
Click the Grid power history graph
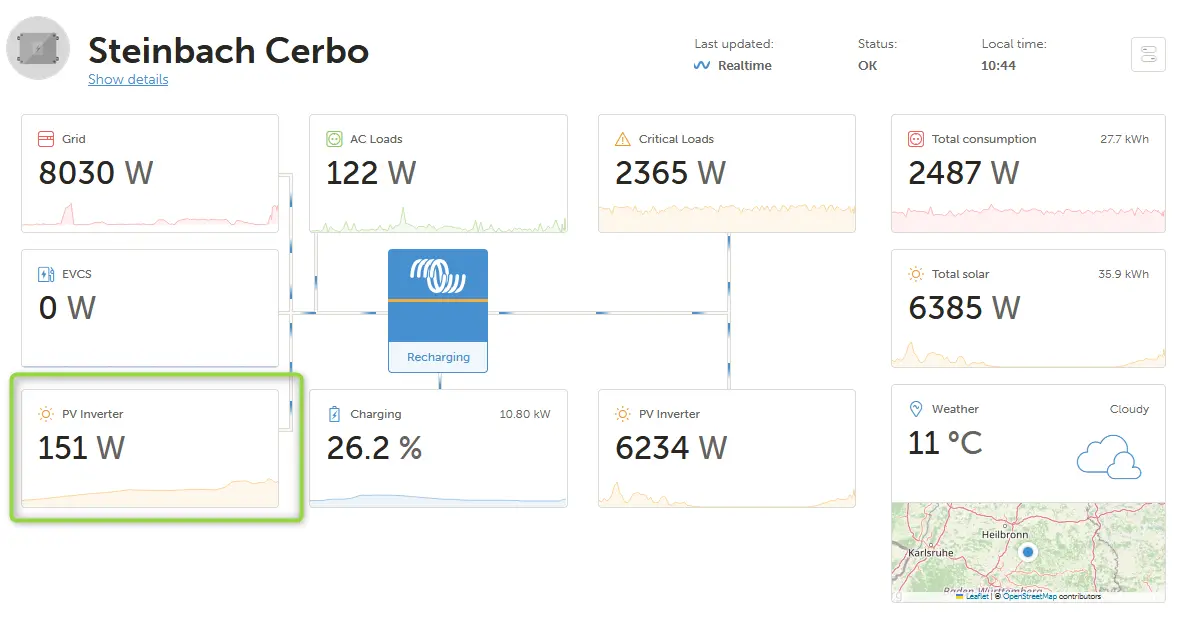tap(150, 214)
